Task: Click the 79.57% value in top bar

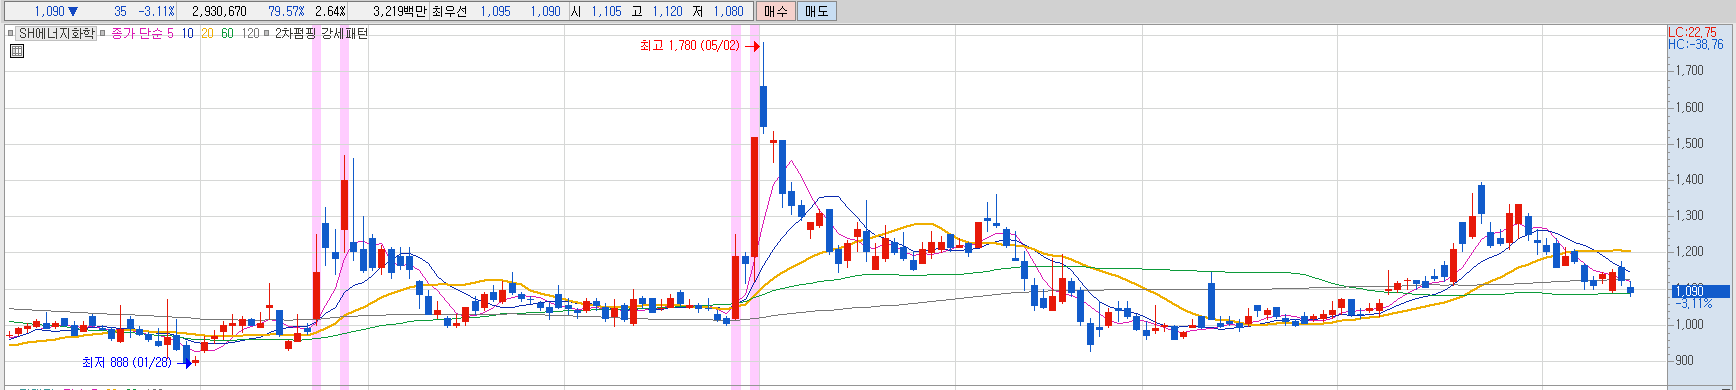Action: [x=286, y=11]
